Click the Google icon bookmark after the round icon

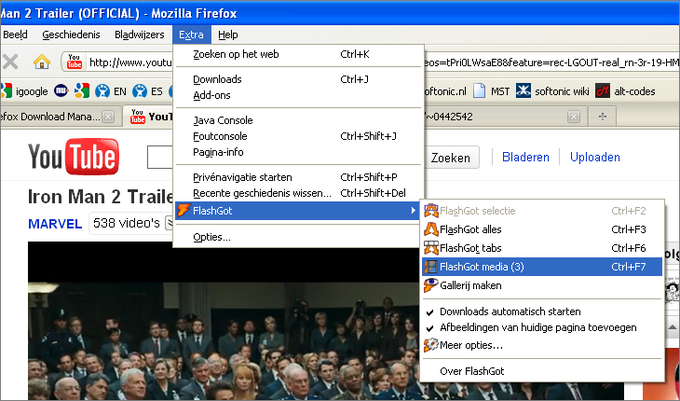click(82, 91)
